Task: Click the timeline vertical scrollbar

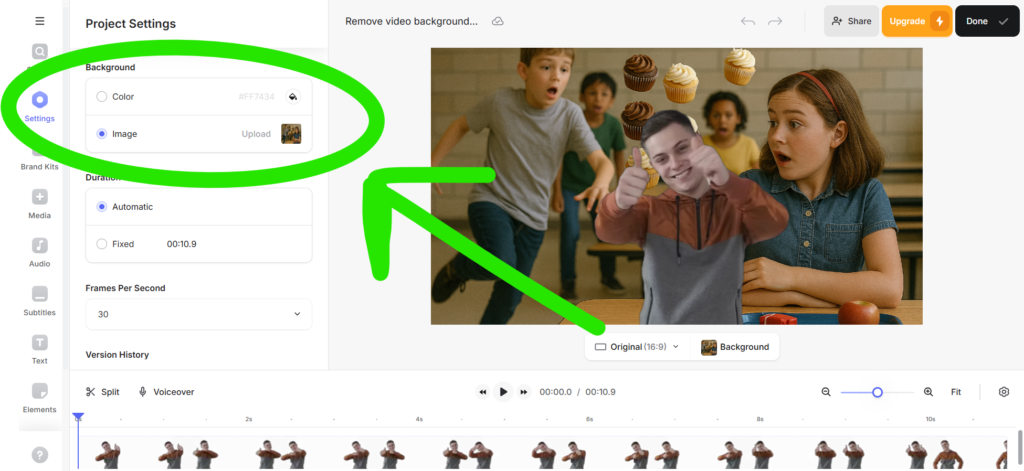Action: tap(1019, 446)
